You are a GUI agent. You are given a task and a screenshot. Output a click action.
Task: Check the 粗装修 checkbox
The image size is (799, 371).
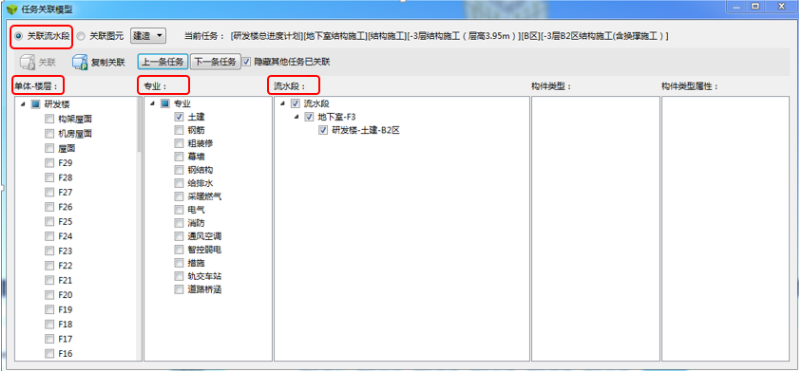click(x=179, y=143)
